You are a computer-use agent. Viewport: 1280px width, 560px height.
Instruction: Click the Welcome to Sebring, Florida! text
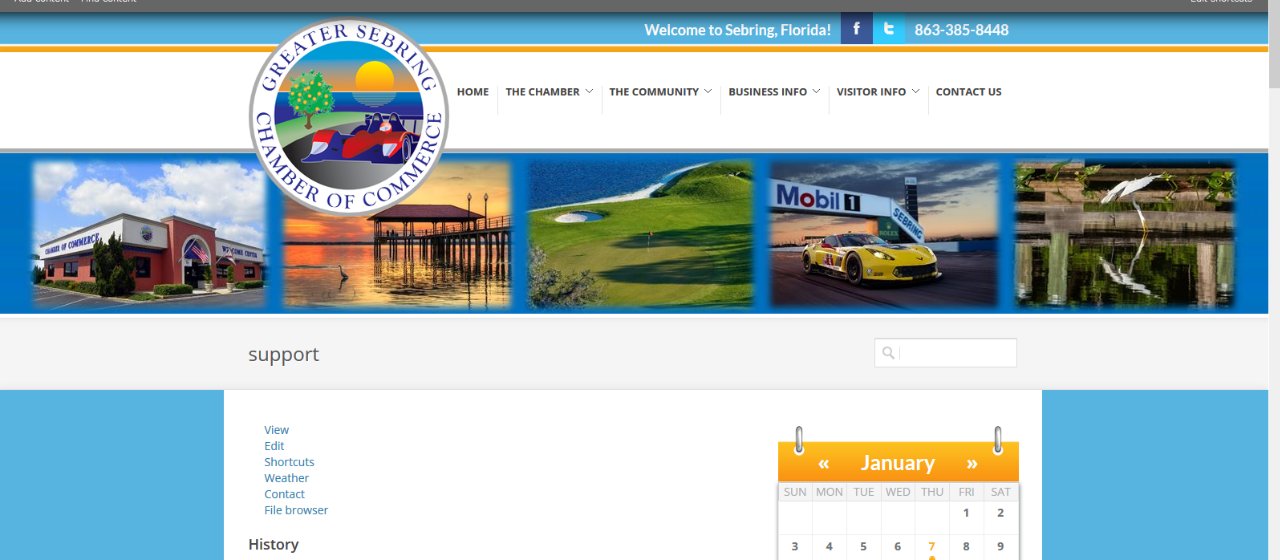737,30
